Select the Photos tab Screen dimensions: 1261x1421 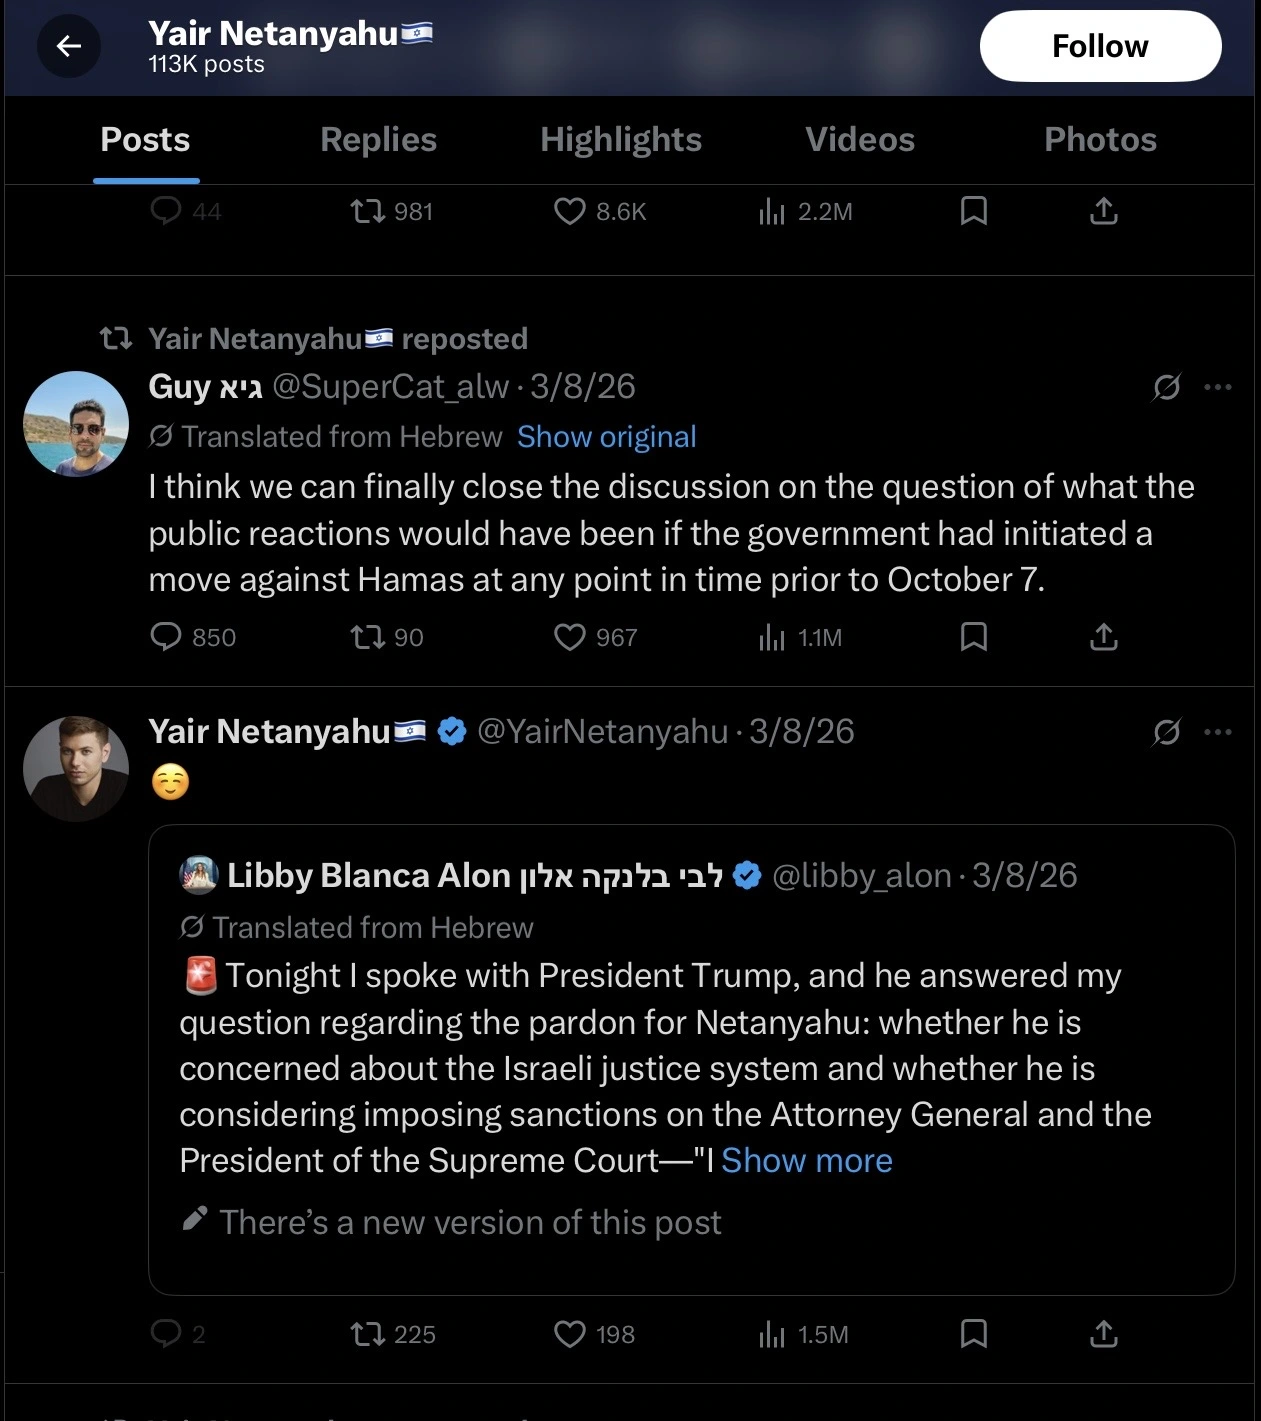1100,140
